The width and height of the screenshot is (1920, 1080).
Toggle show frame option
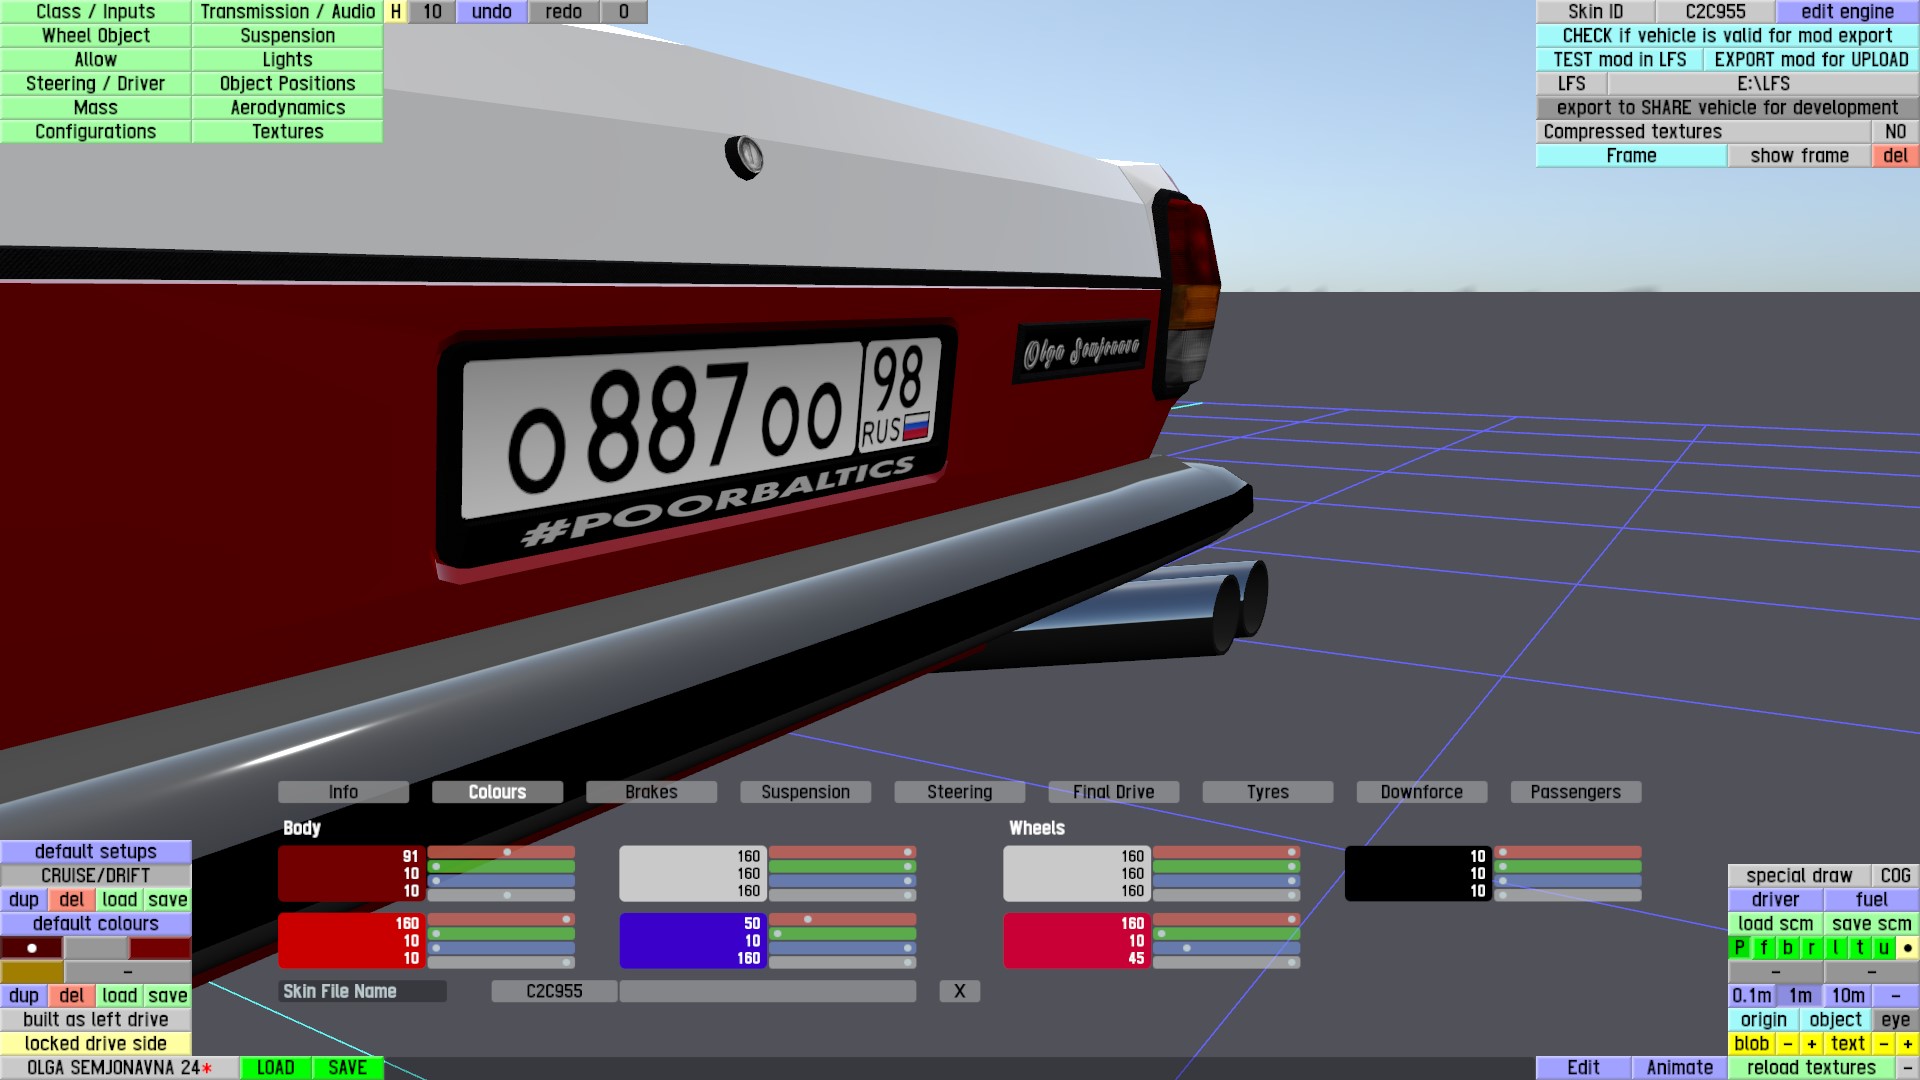[x=1799, y=155]
